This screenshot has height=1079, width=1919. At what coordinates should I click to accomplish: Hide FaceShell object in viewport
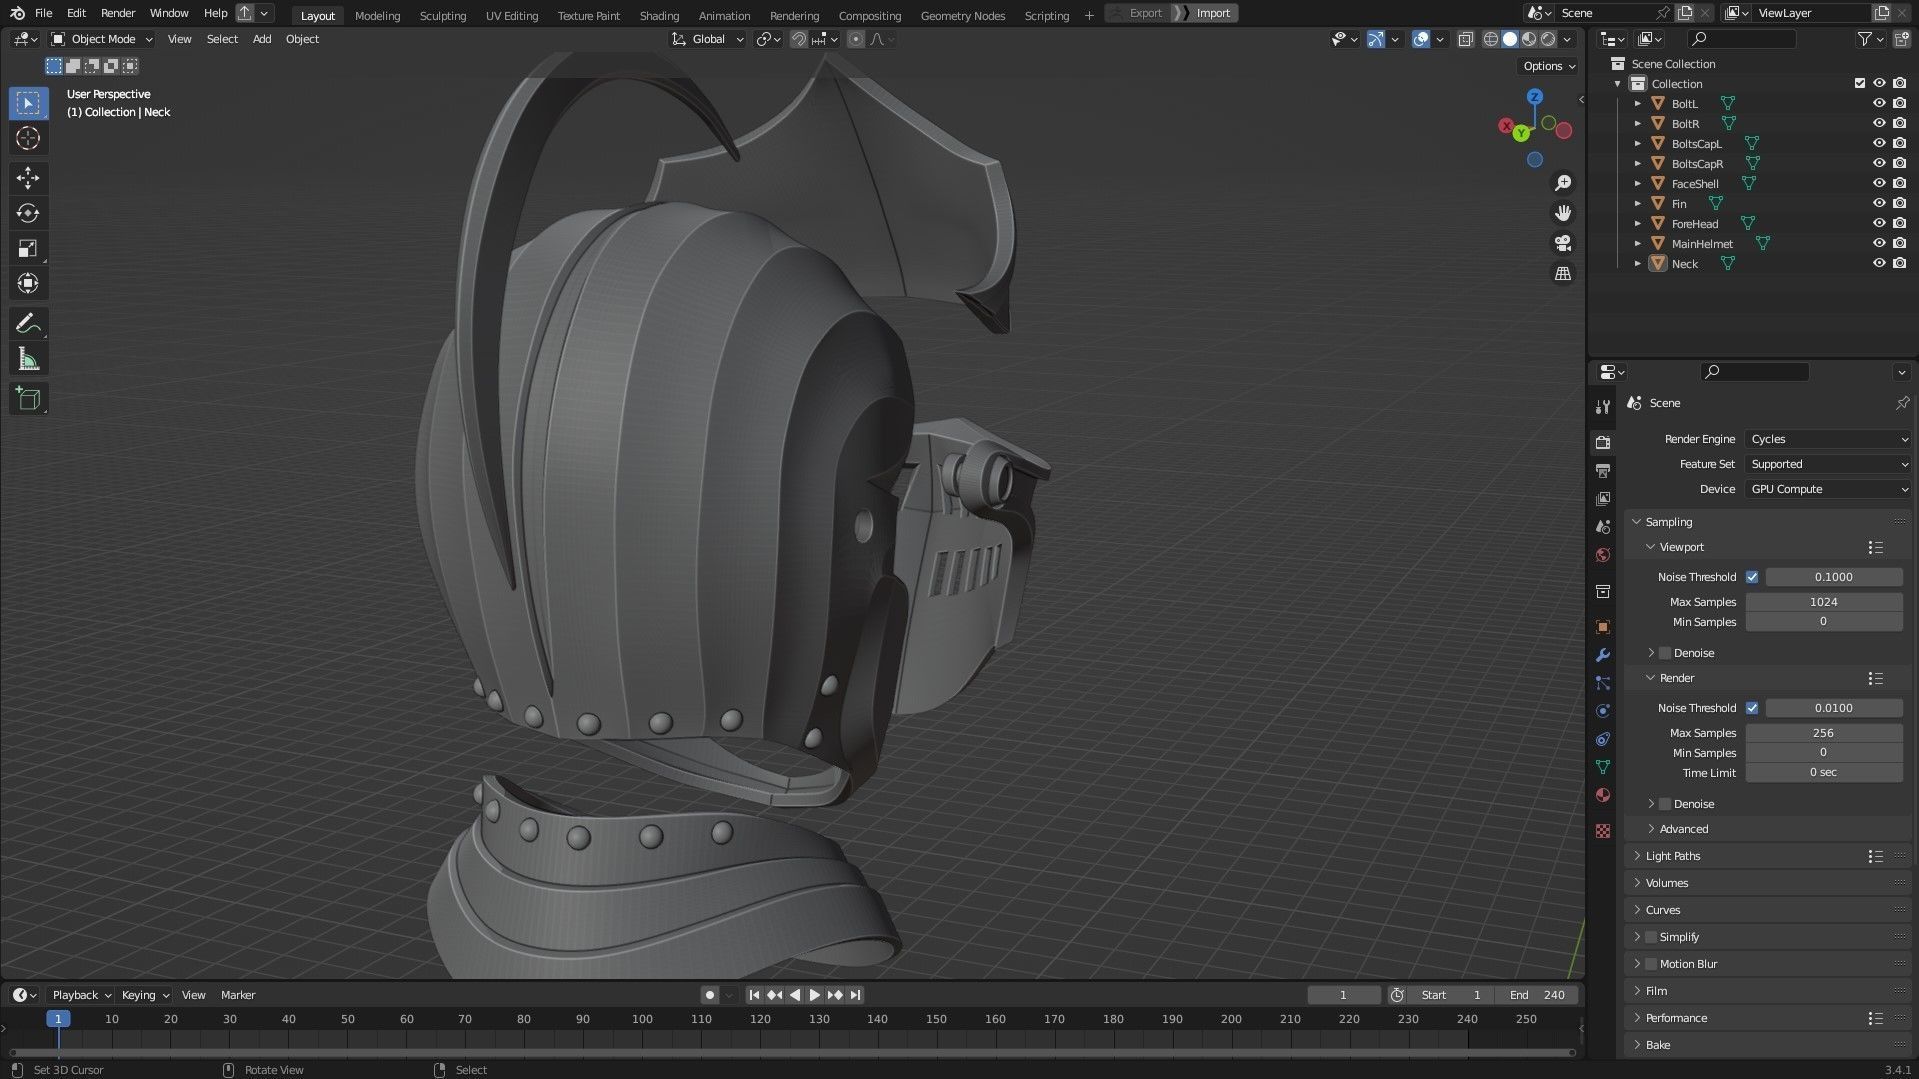coord(1879,183)
